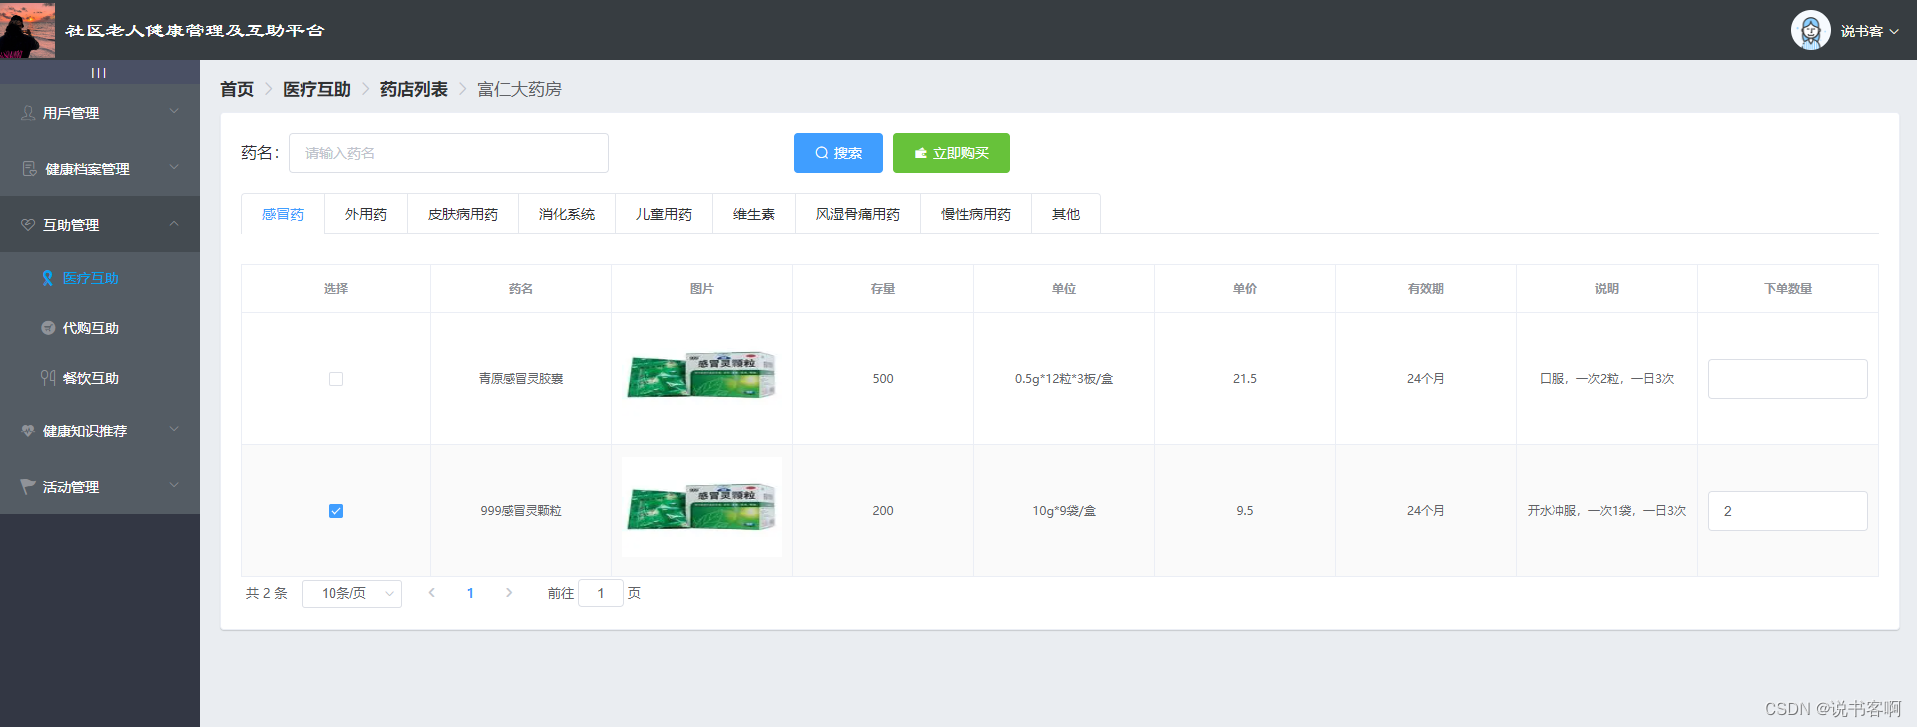The image size is (1917, 727).
Task: Select page number 1 in pagination
Action: coord(470,593)
